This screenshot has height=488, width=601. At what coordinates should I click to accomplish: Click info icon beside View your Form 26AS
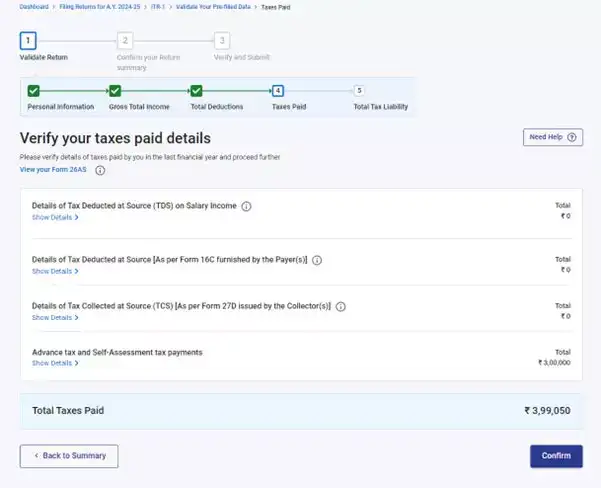click(100, 170)
